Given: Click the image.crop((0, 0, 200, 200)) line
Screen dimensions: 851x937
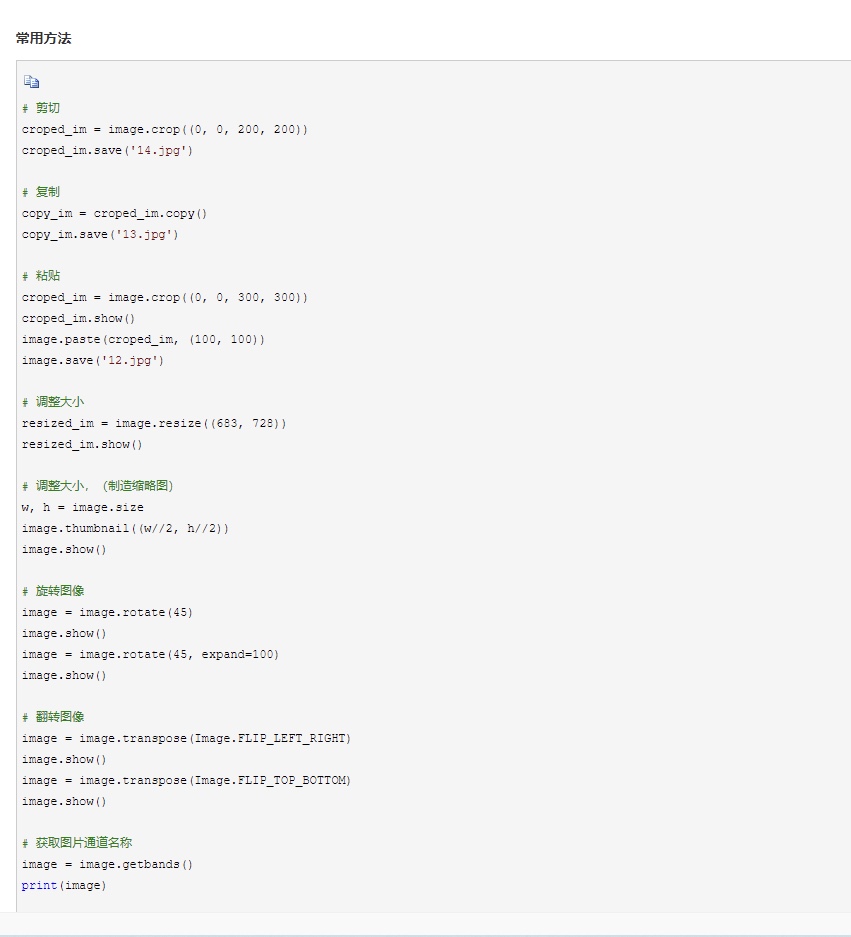Looking at the screenshot, I should [165, 129].
